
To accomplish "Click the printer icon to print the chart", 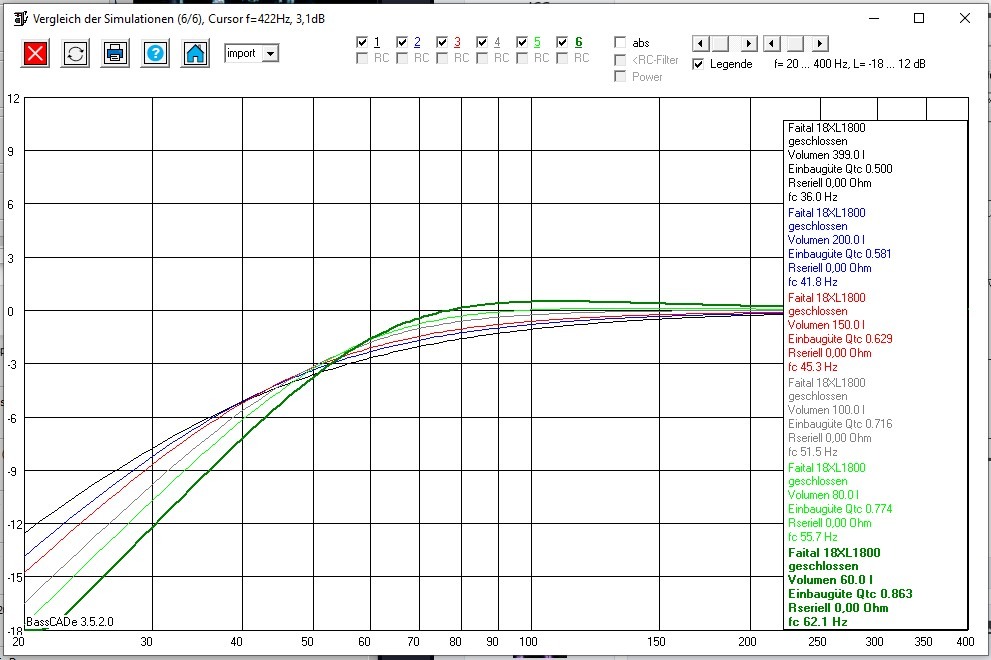I will [115, 54].
